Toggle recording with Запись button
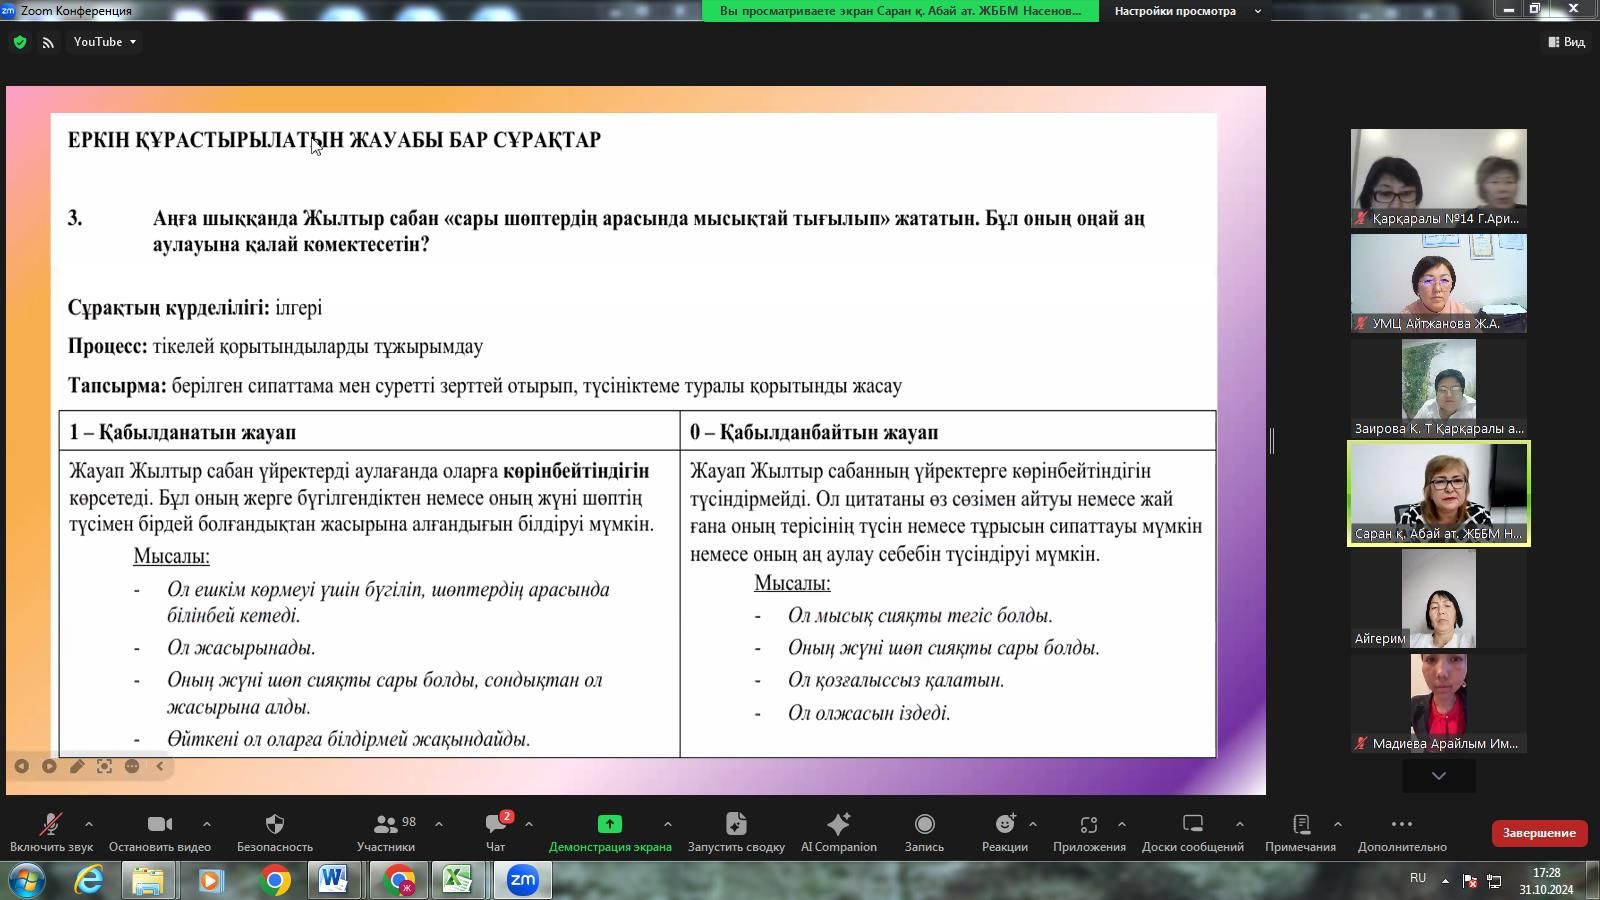 (924, 825)
